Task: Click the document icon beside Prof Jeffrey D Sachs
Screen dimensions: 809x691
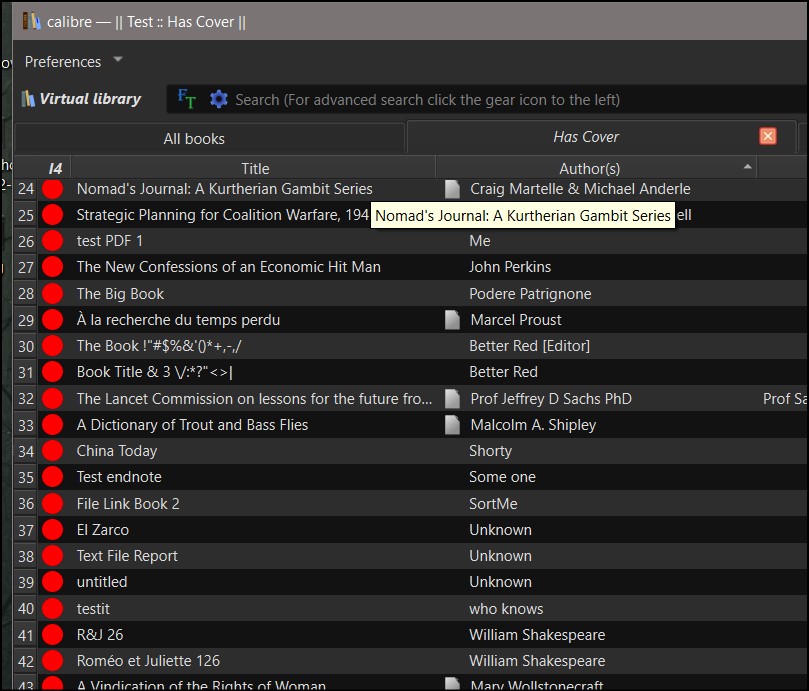Action: pos(452,398)
